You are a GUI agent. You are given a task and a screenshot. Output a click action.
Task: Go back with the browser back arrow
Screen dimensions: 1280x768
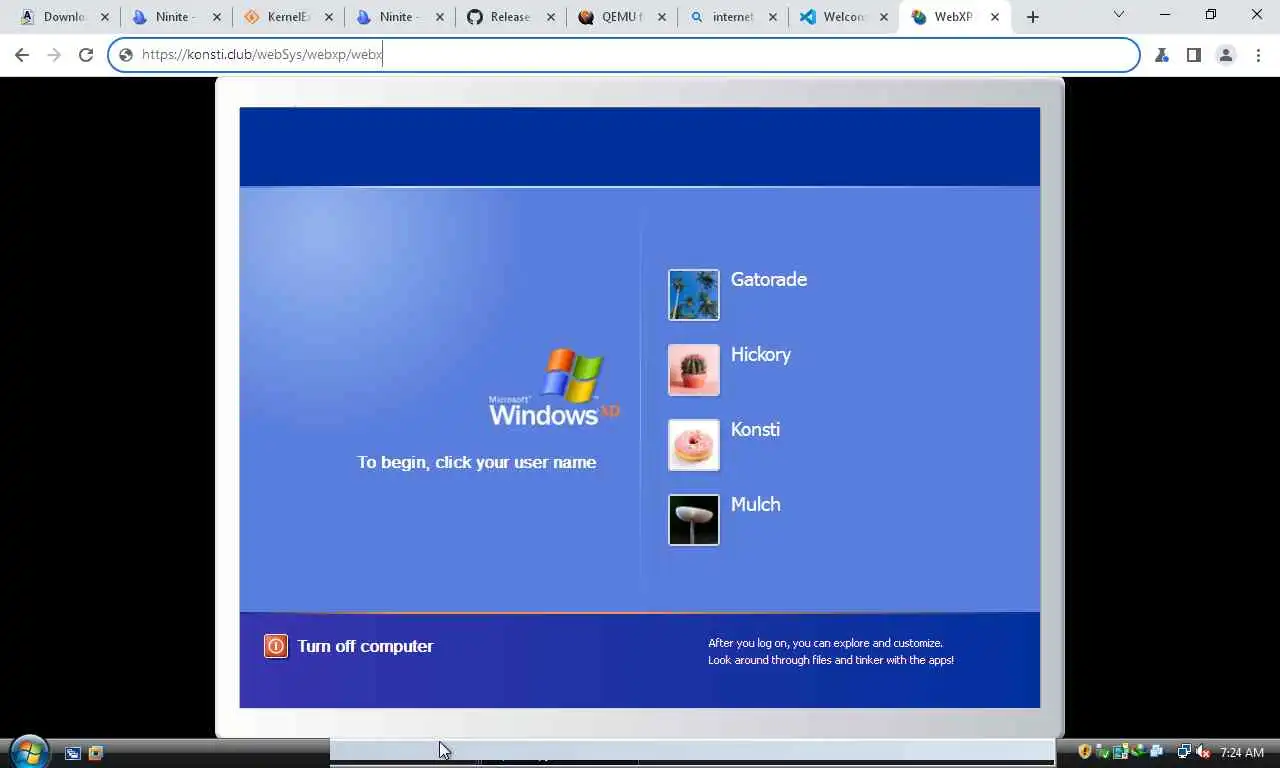pos(22,55)
